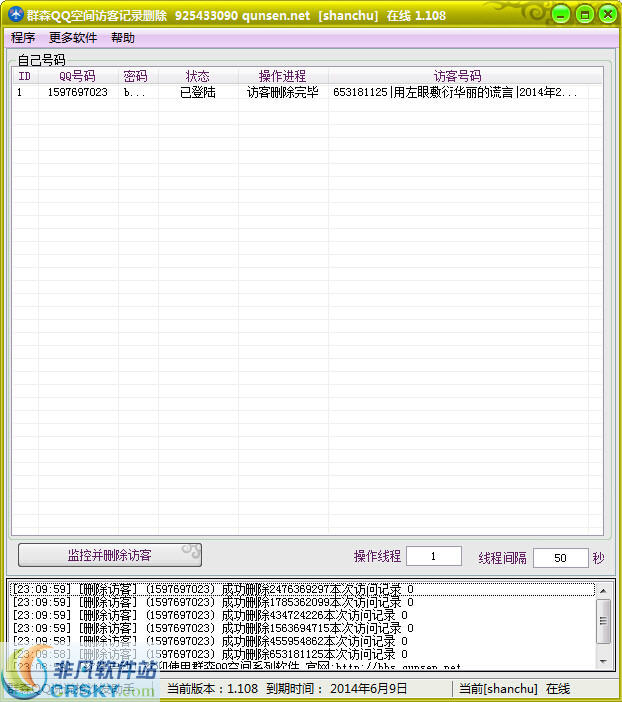
Task: Click the 当前版本：1.108 status text
Action: tap(213, 689)
